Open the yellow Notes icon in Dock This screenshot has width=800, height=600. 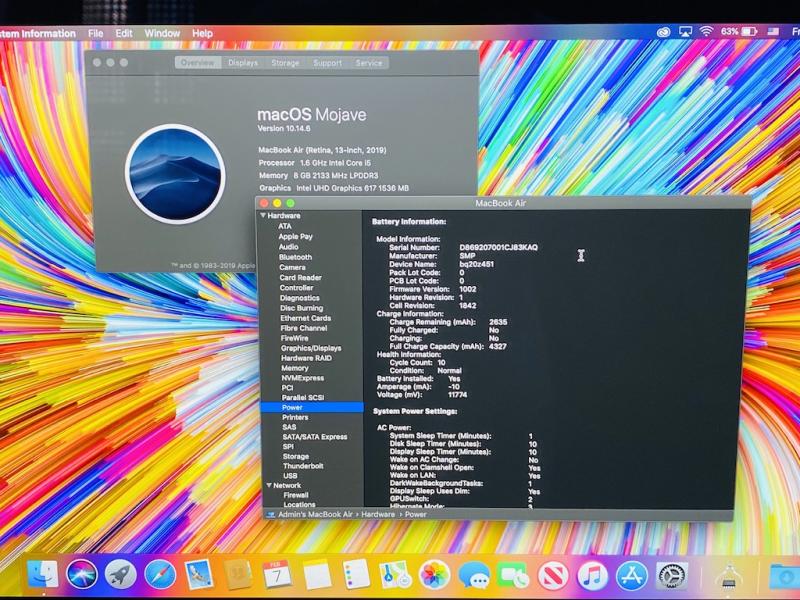pos(317,574)
